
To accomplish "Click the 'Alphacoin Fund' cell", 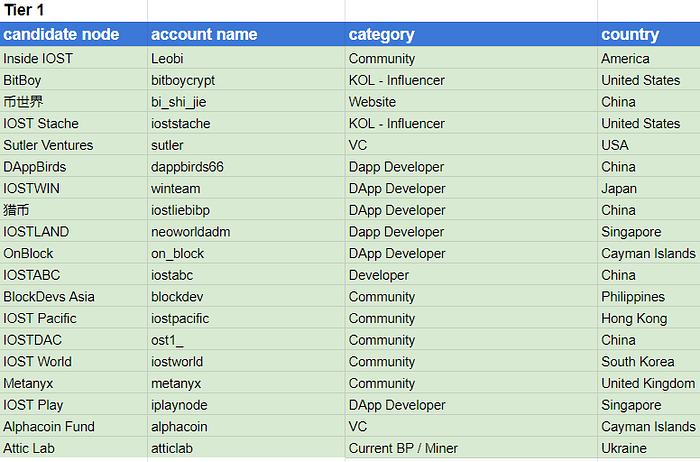I will tap(74, 427).
